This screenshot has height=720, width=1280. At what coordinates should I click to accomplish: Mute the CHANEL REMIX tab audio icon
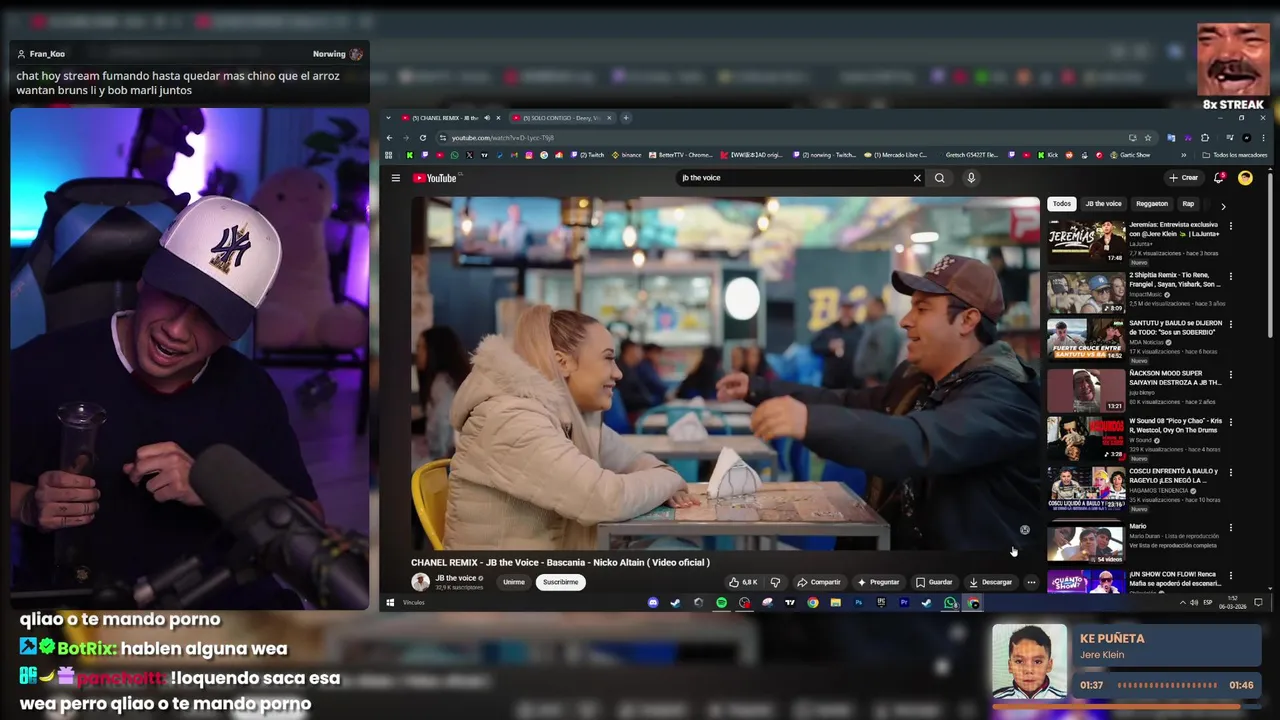(x=487, y=118)
